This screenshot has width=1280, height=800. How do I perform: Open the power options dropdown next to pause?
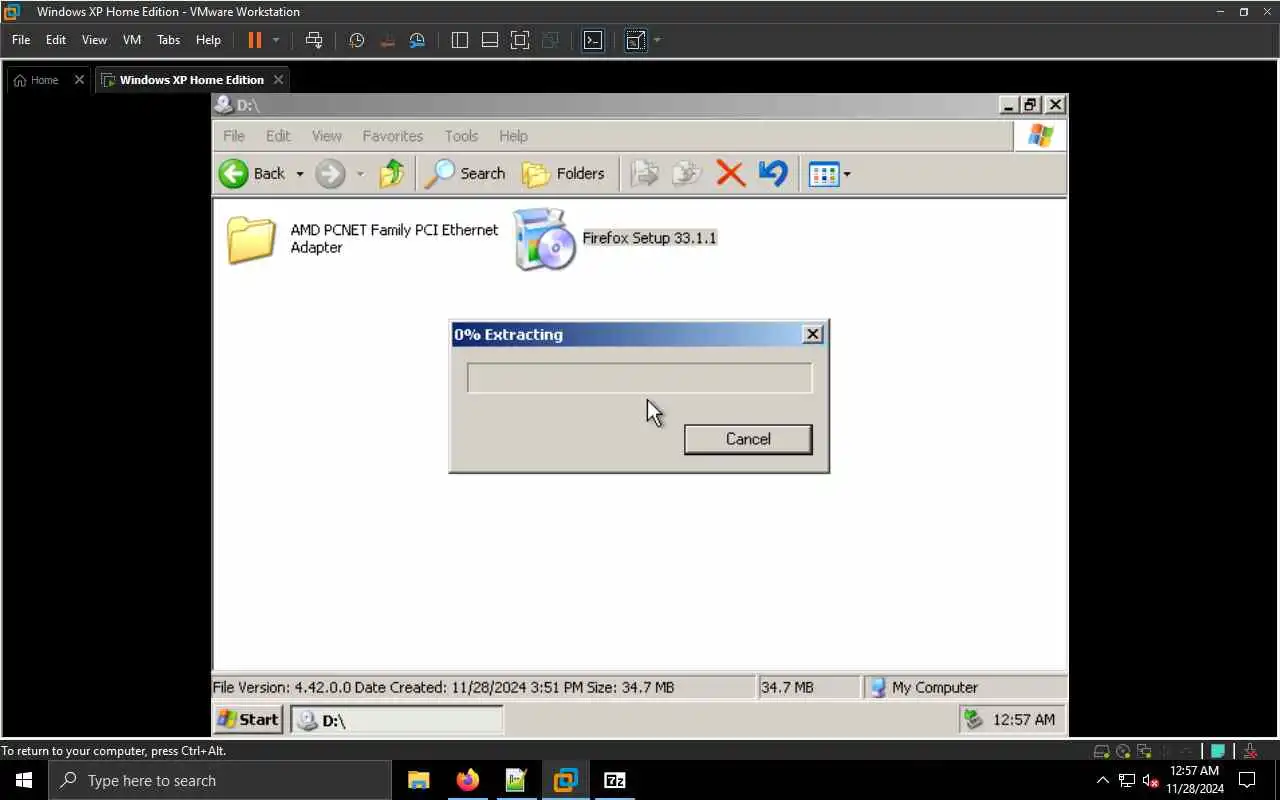click(276, 40)
